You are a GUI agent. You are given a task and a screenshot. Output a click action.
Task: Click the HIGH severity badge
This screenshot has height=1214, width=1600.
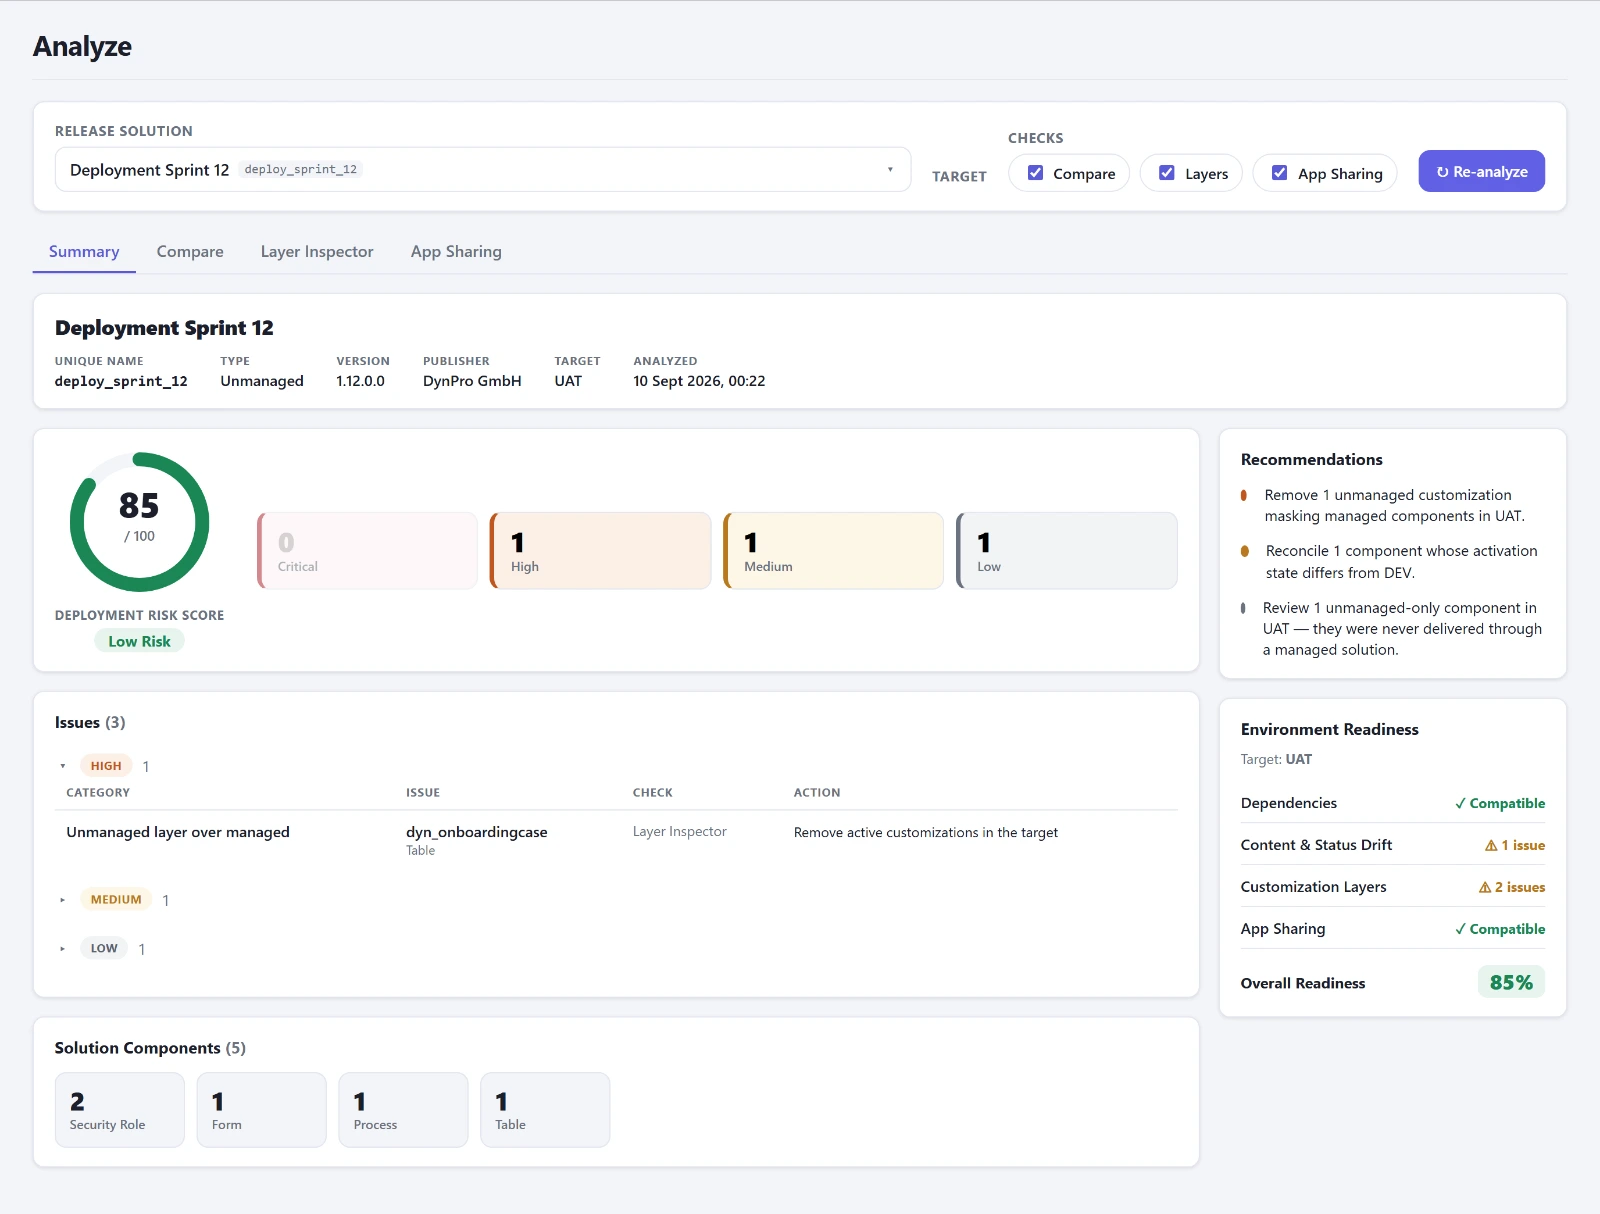coord(106,766)
